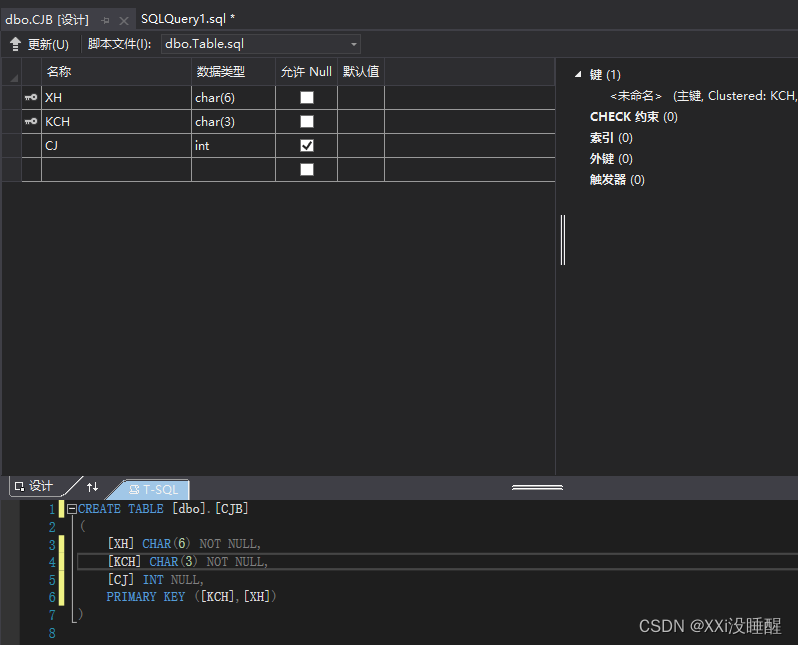Collapse the 键 (1) keys node
The width and height of the screenshot is (798, 645).
click(x=578, y=74)
